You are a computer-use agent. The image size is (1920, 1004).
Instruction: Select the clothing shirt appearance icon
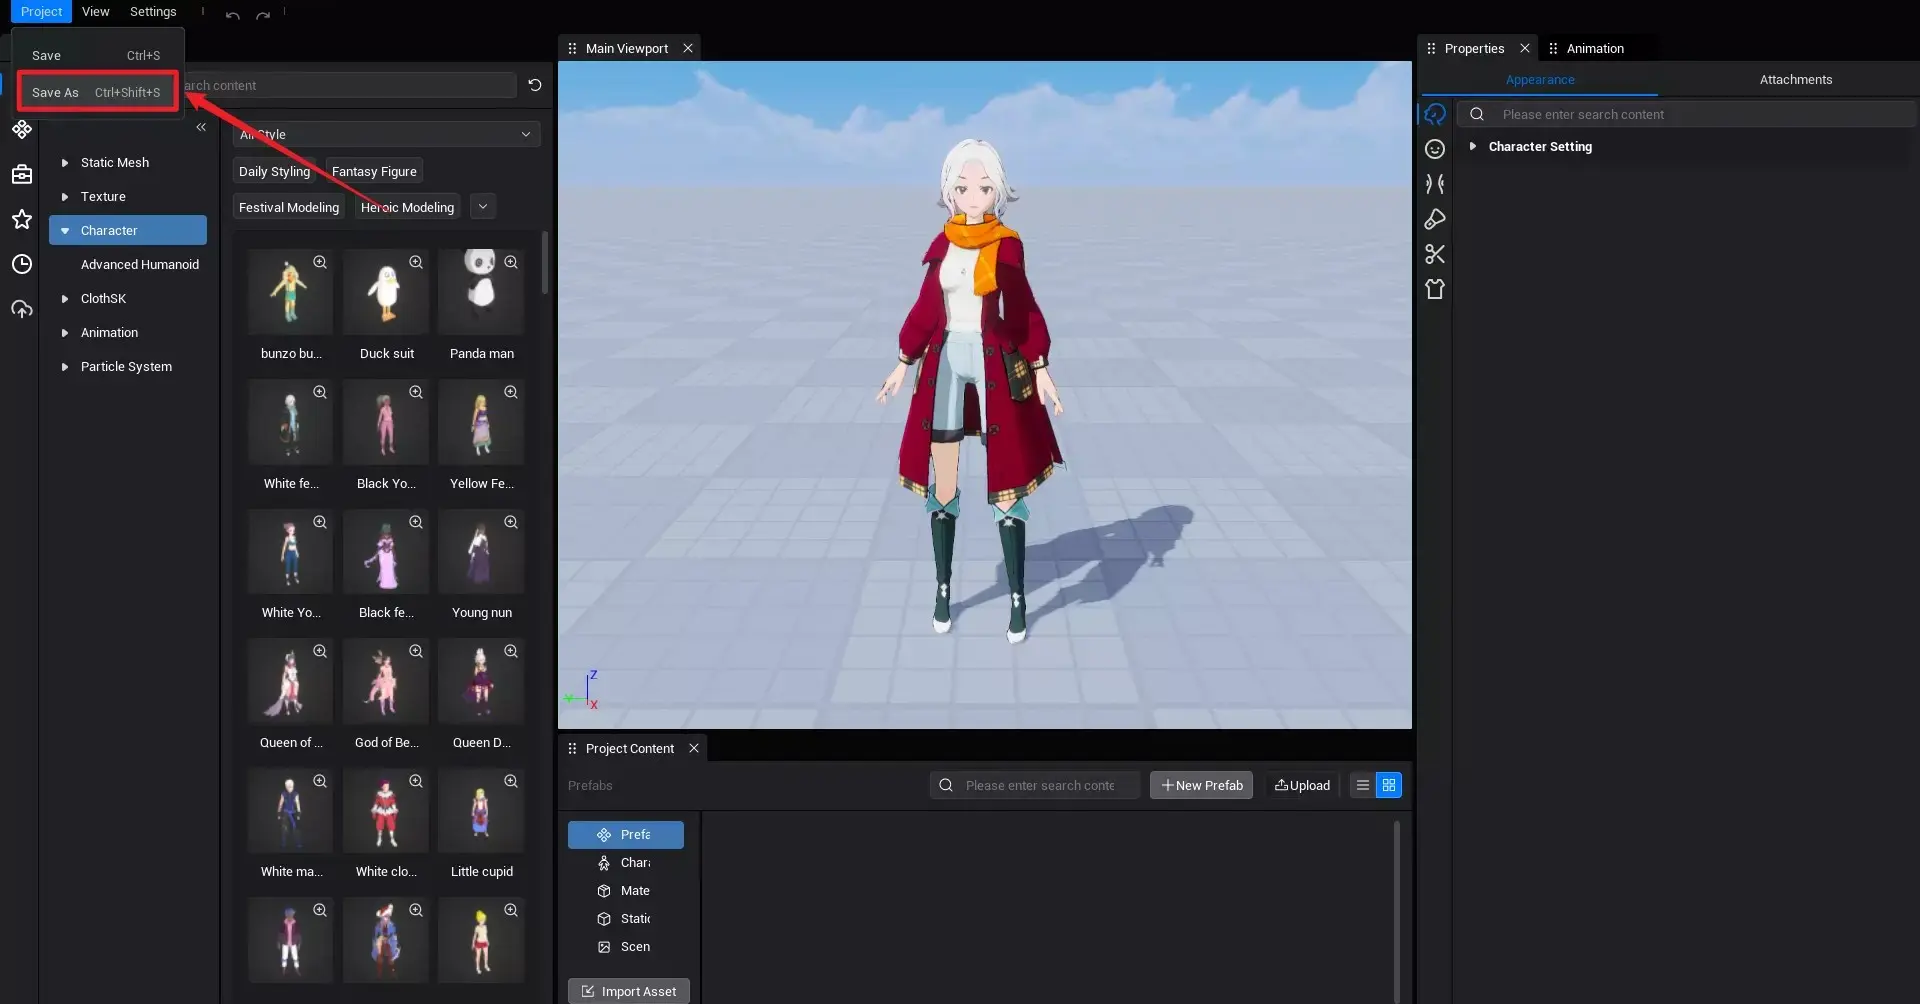(1435, 289)
